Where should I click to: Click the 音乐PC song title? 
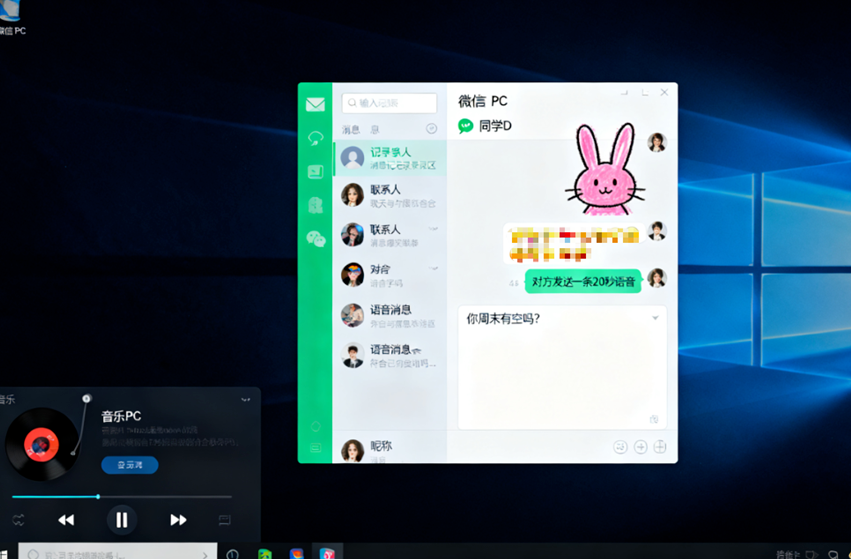[x=121, y=416]
